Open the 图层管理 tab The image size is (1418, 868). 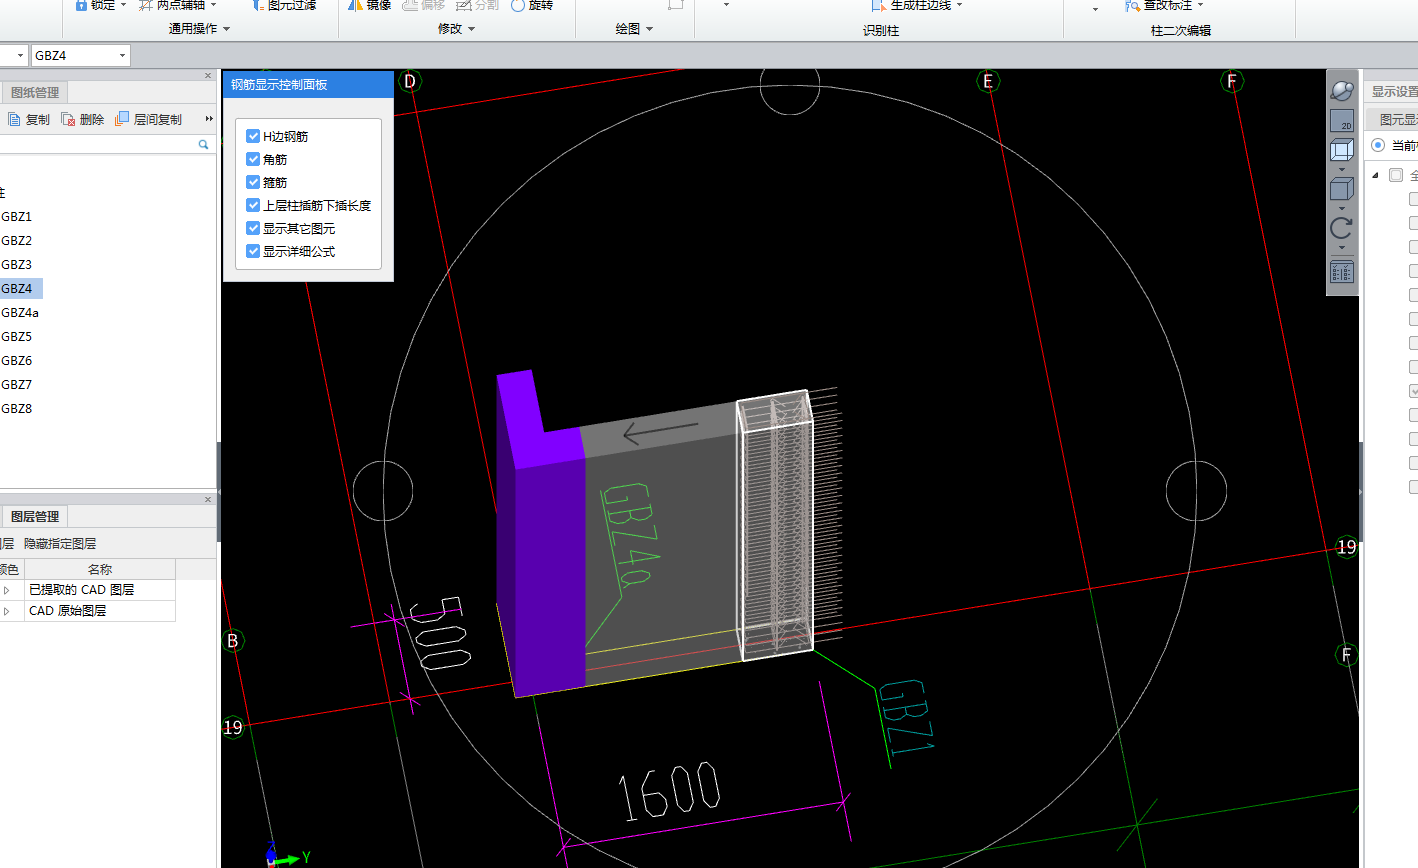pos(35,517)
